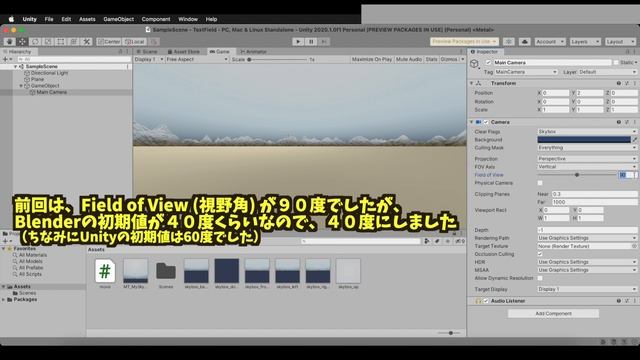Open the Transform component help icon
Screen dimensions: 640x360
tap(619, 83)
